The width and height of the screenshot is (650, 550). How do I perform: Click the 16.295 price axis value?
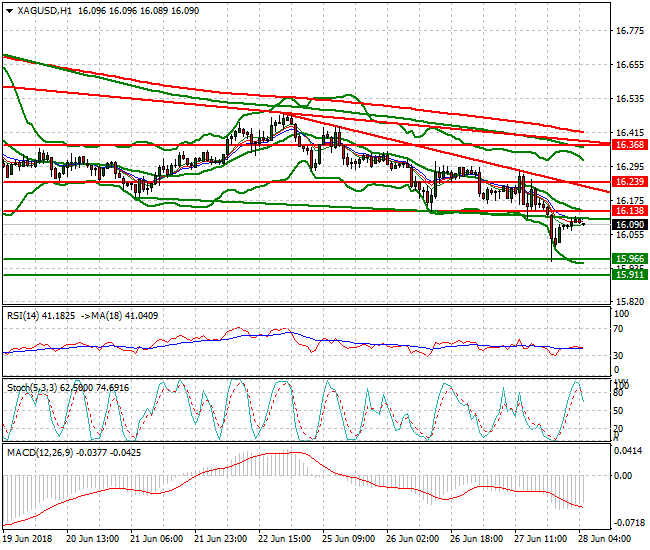630,167
